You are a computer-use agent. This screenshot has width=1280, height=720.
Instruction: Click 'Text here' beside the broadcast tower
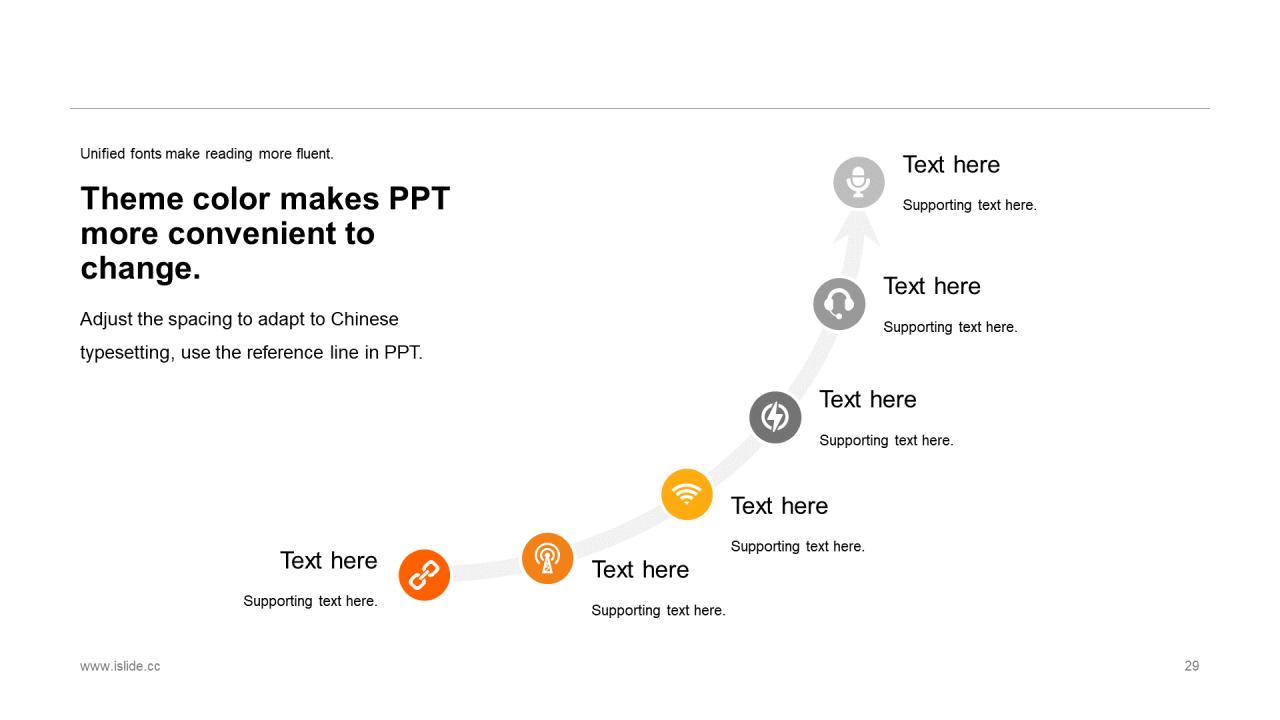pos(640,570)
